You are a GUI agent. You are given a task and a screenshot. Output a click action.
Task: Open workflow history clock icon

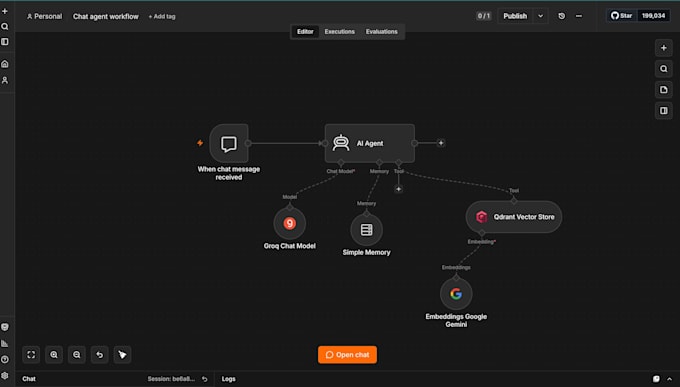coord(562,16)
